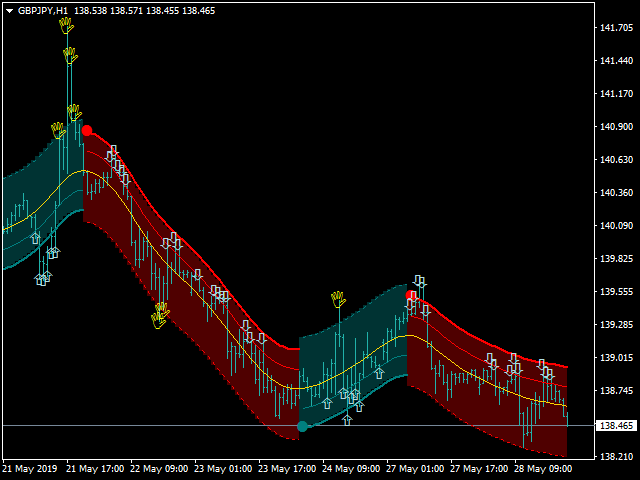Click the yellow hand icon at 24 May

pyautogui.click(x=338, y=299)
